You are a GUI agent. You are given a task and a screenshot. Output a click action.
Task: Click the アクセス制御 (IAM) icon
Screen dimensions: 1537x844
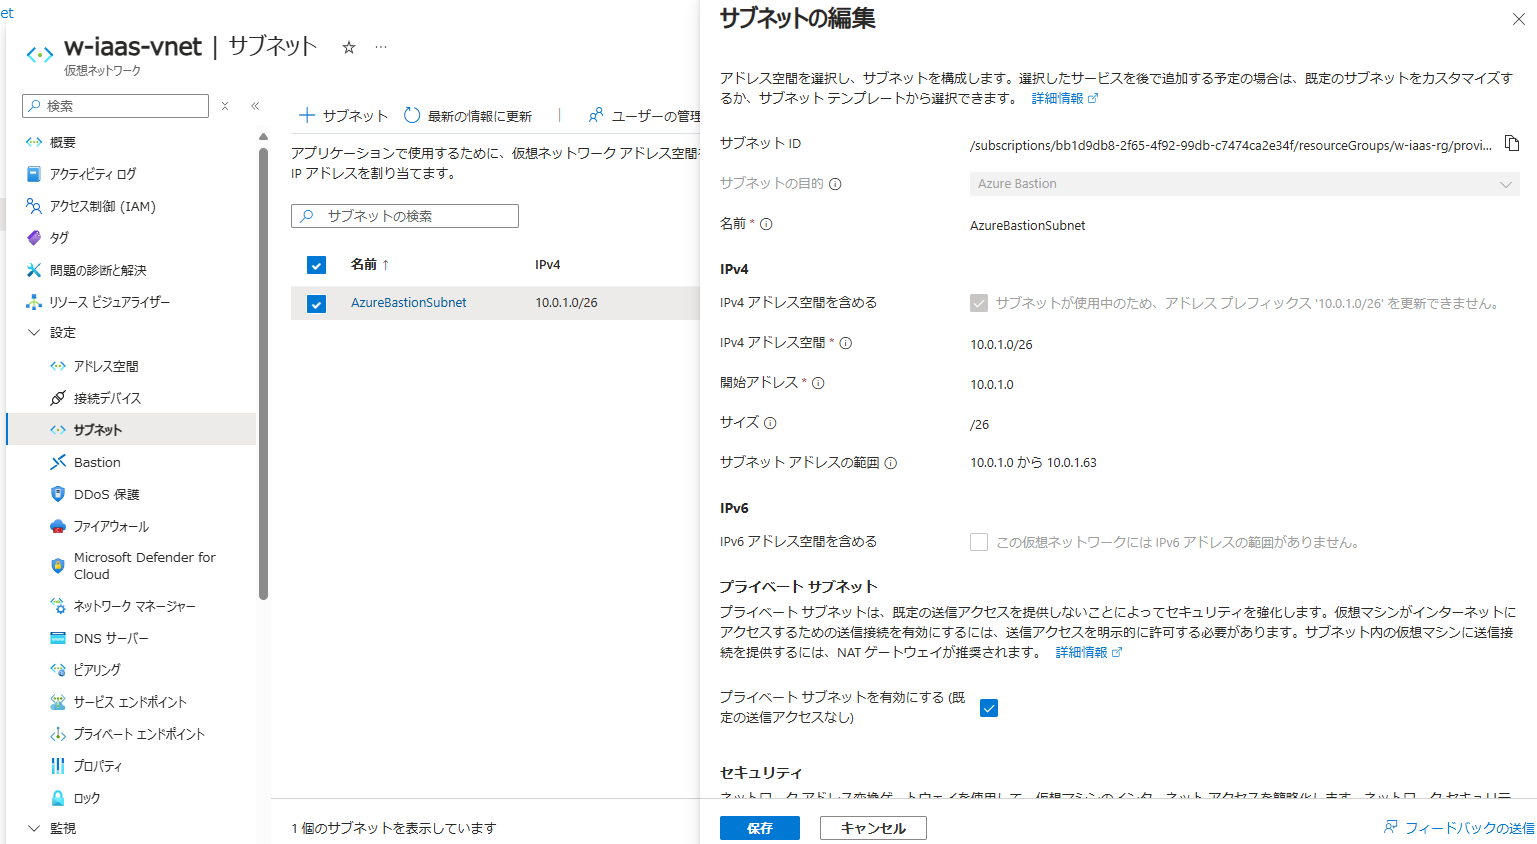click(x=34, y=206)
